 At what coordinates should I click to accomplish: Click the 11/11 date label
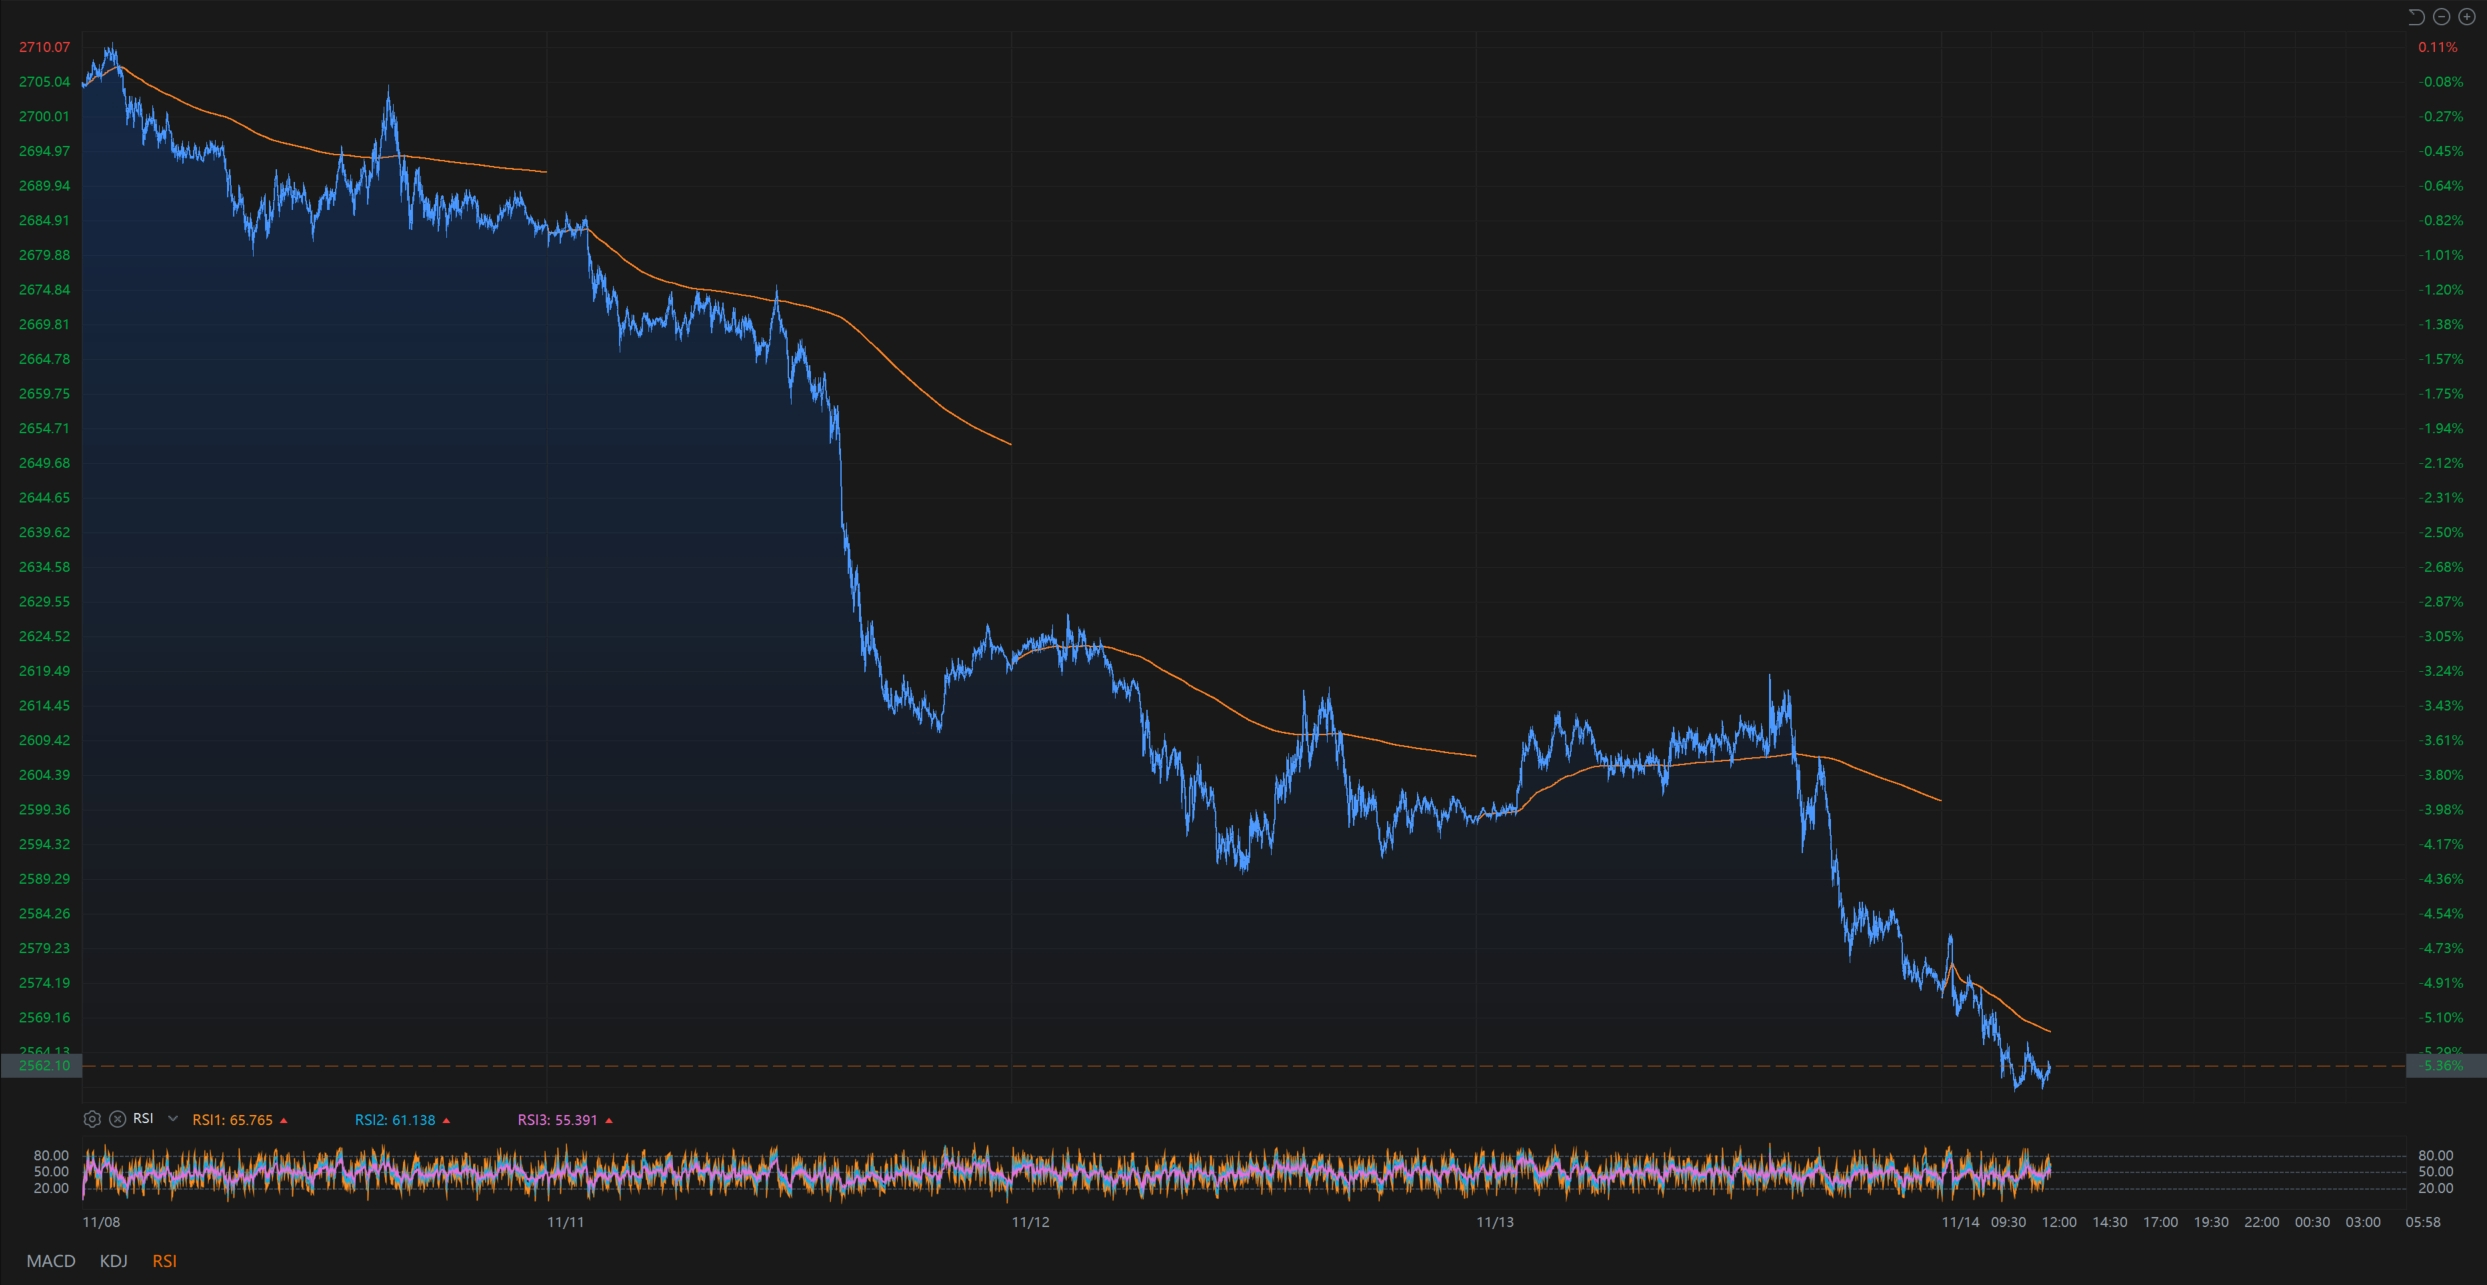pos(566,1222)
